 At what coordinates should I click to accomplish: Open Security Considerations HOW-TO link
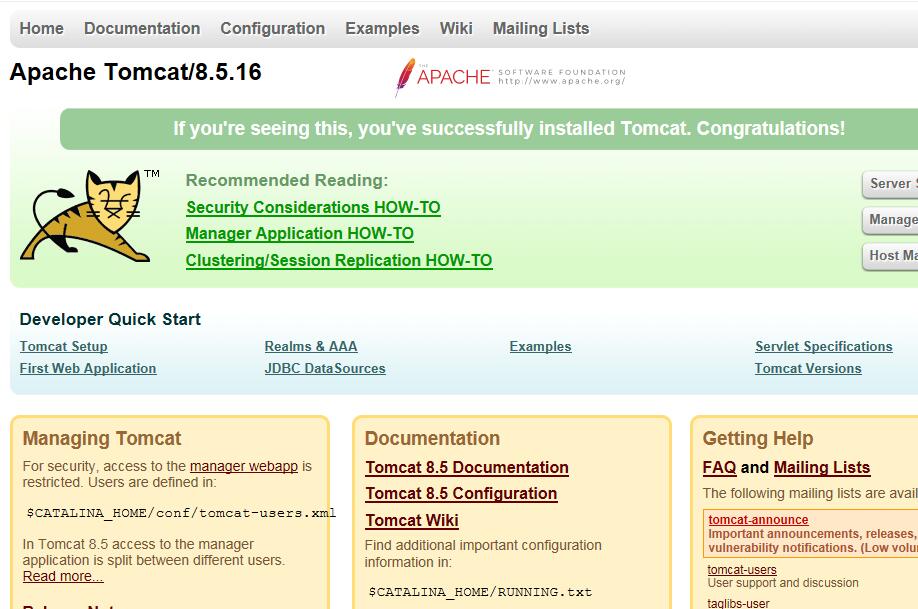[313, 207]
